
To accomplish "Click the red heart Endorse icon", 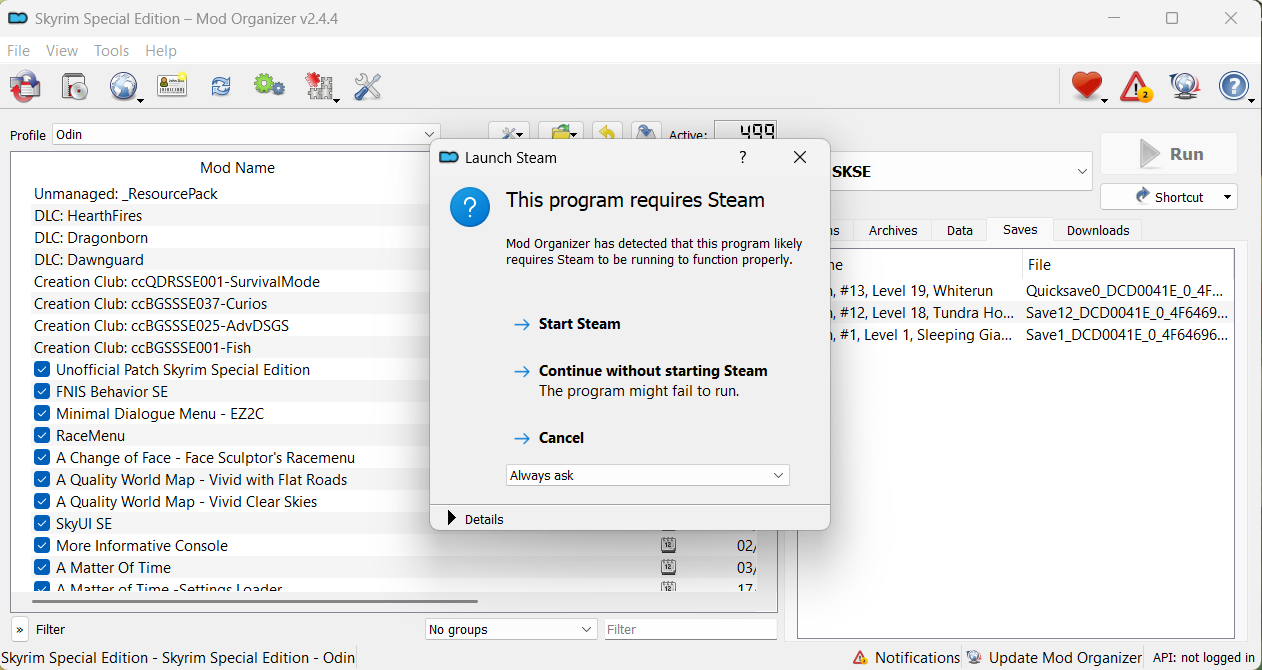I will [1086, 87].
